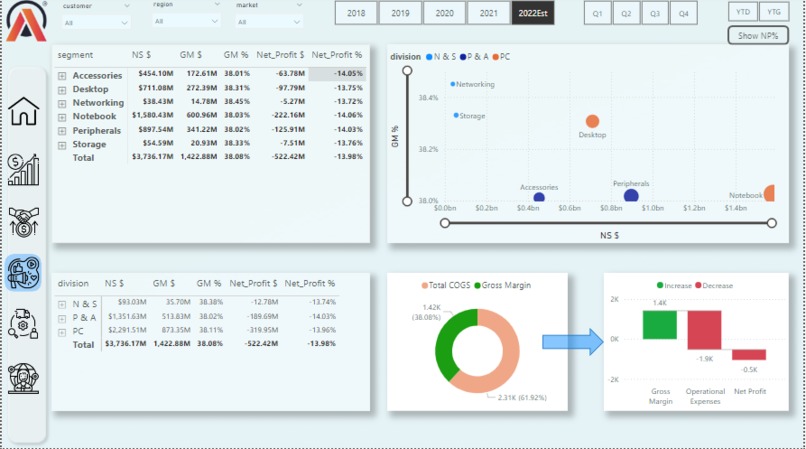Sort segment table by Net_Profit % header

click(x=337, y=55)
